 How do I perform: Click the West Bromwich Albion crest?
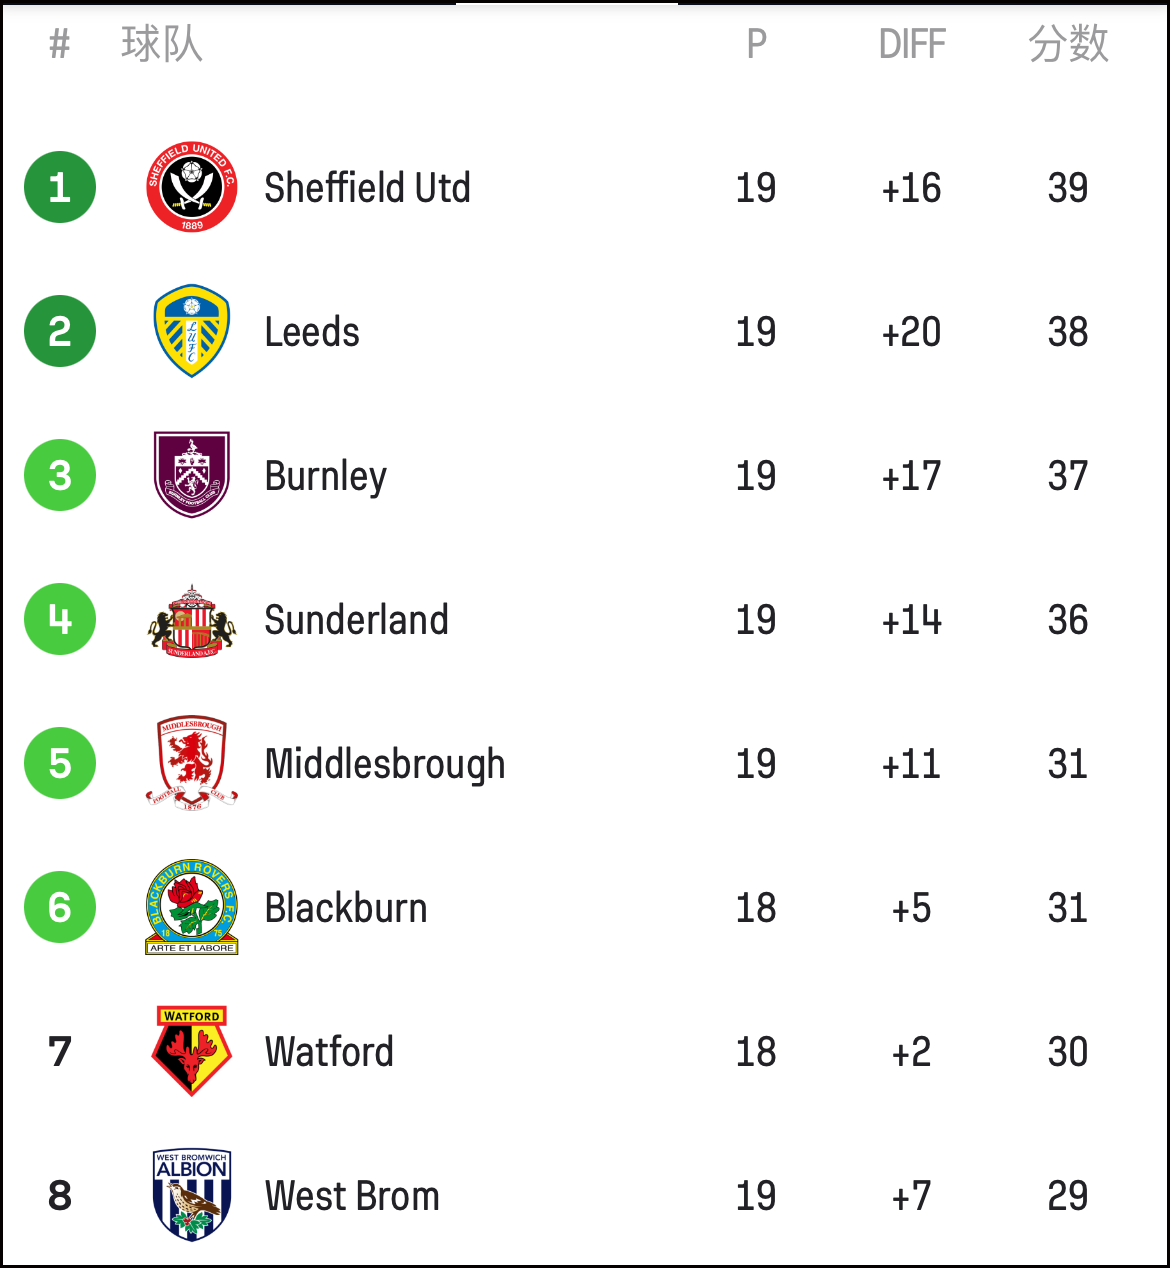tap(192, 1195)
